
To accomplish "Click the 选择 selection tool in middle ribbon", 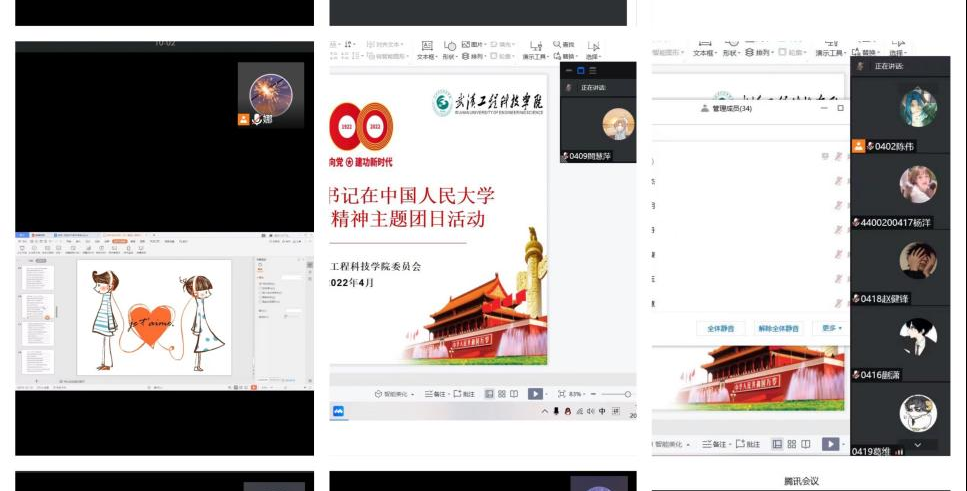I will coord(592,47).
